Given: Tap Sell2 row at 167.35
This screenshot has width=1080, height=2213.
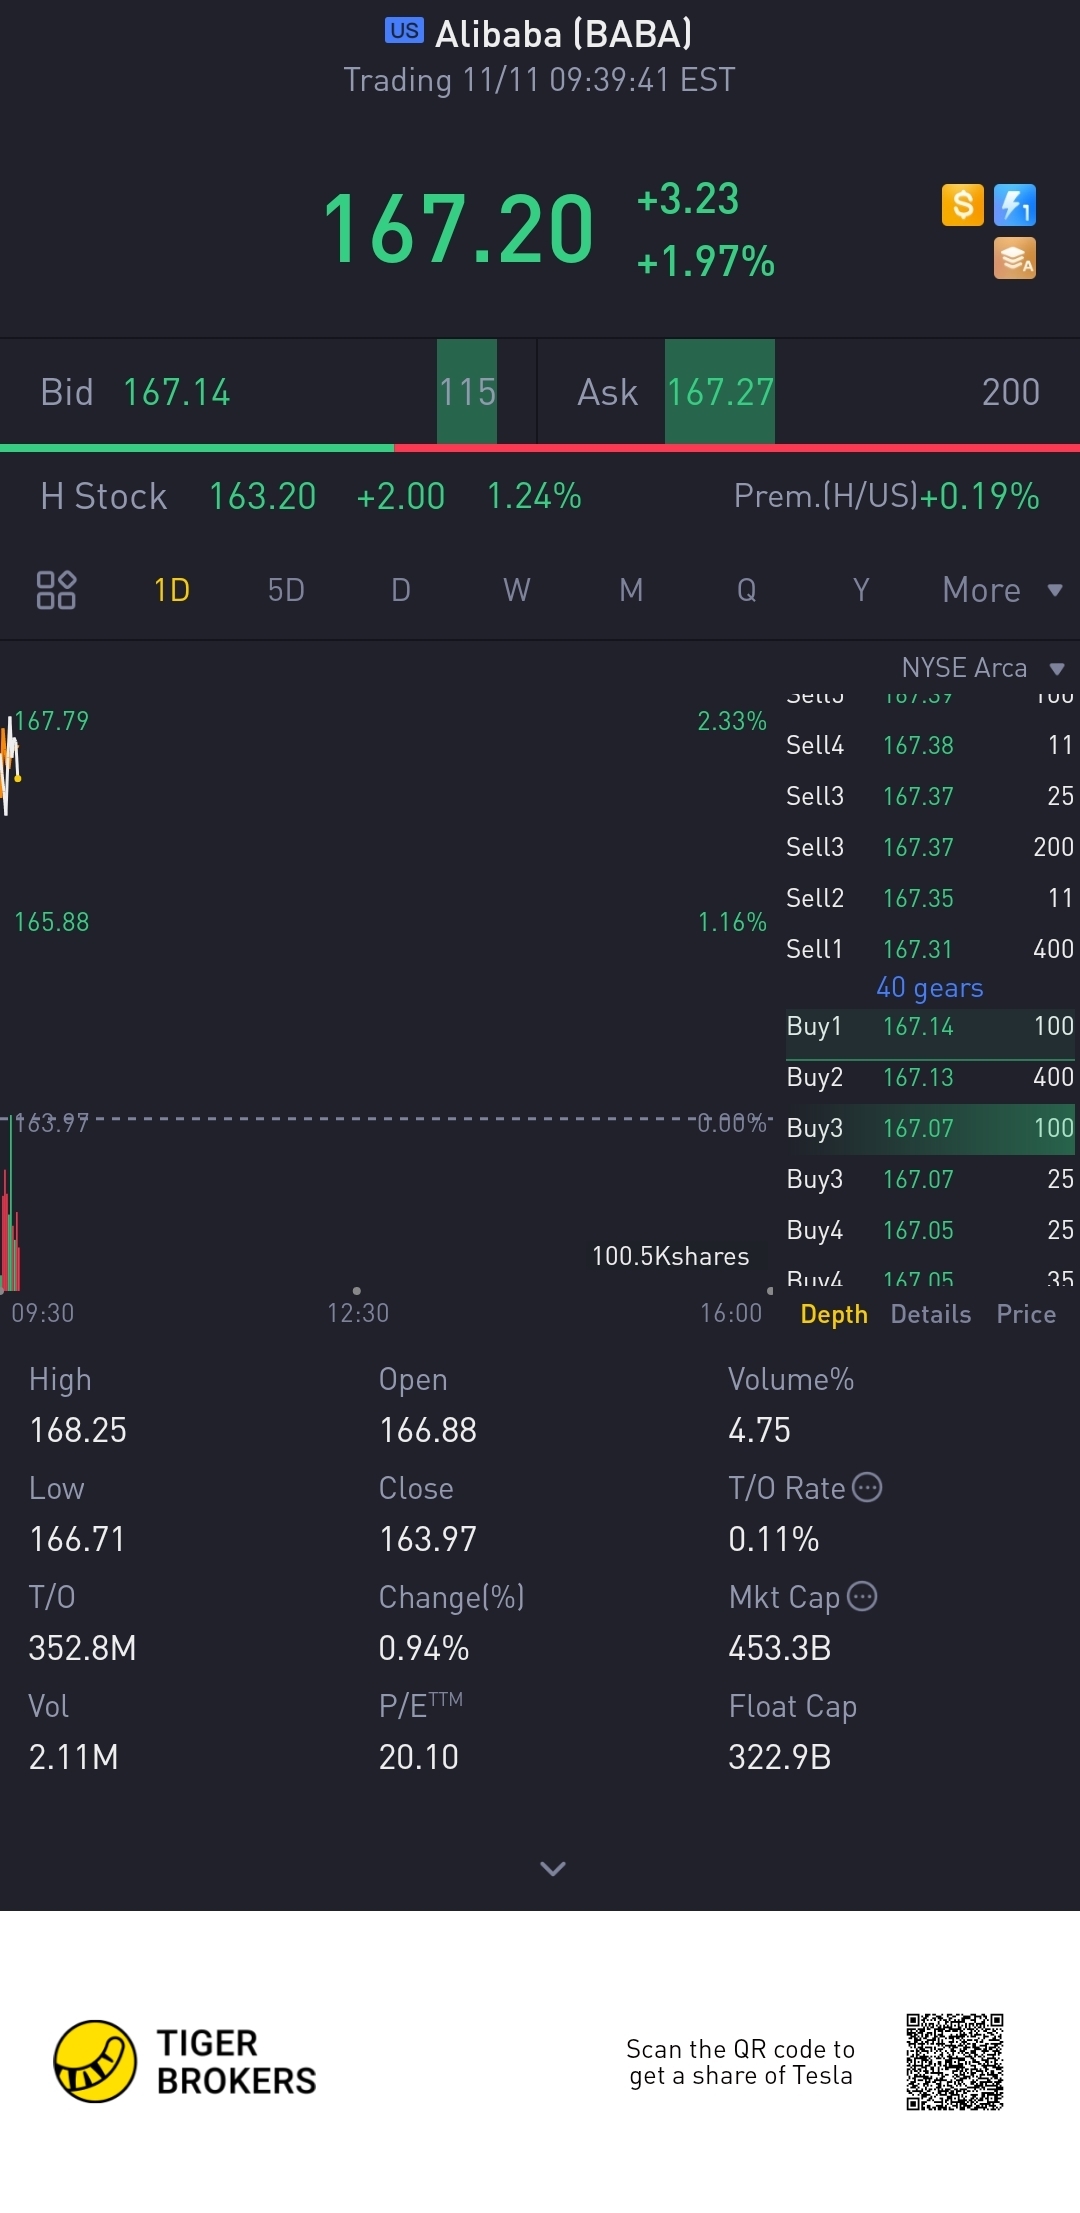Looking at the screenshot, I should tap(930, 898).
